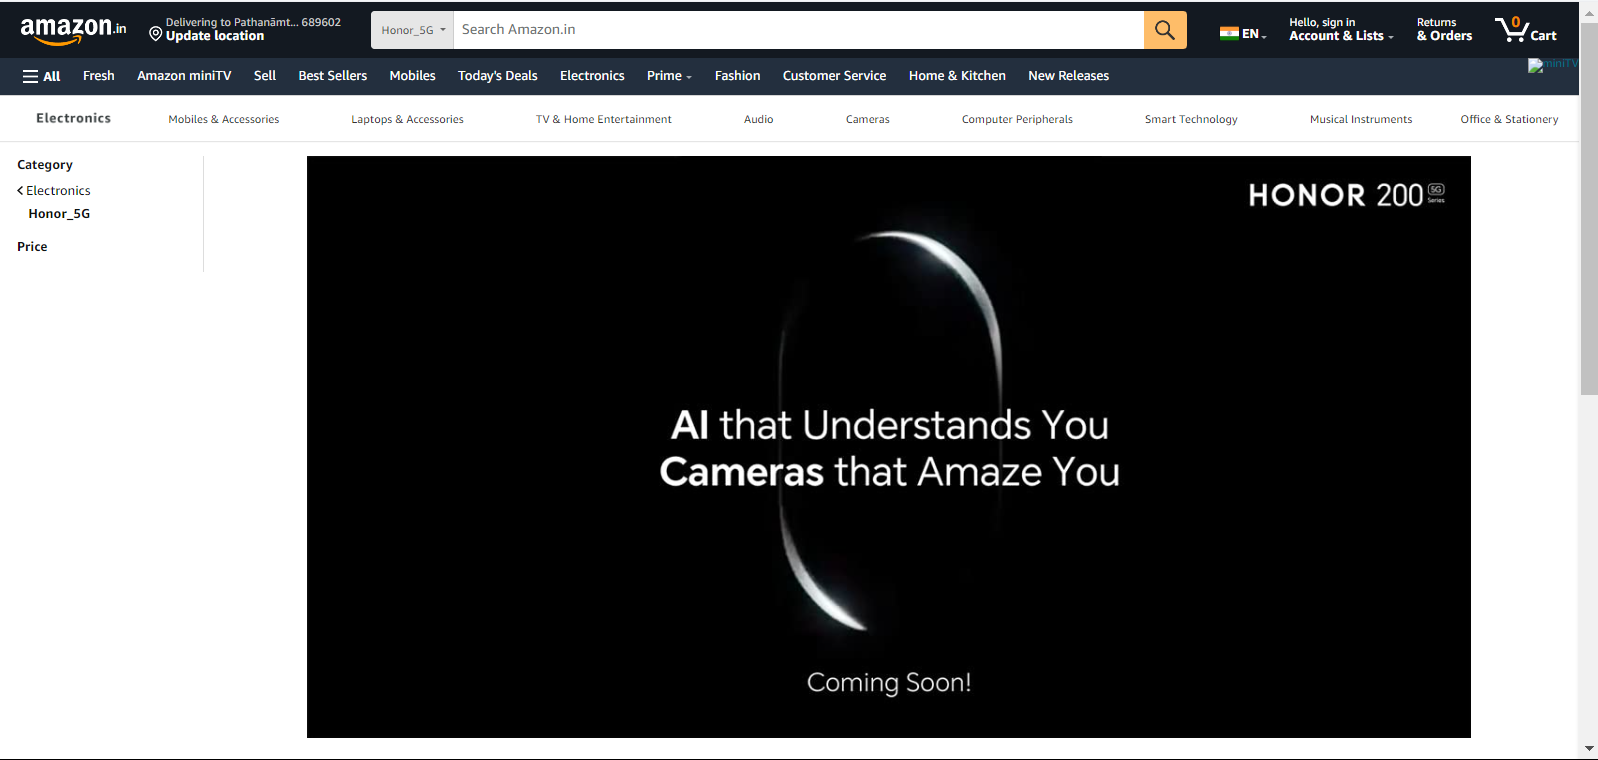The image size is (1598, 760).
Task: Expand the Prime dropdown in nav bar
Action: point(669,76)
